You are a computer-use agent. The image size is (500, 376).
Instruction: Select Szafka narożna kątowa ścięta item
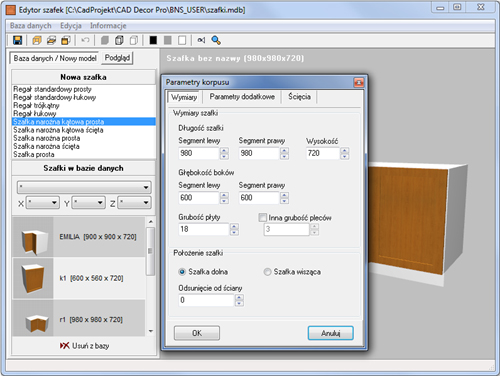pos(84,130)
